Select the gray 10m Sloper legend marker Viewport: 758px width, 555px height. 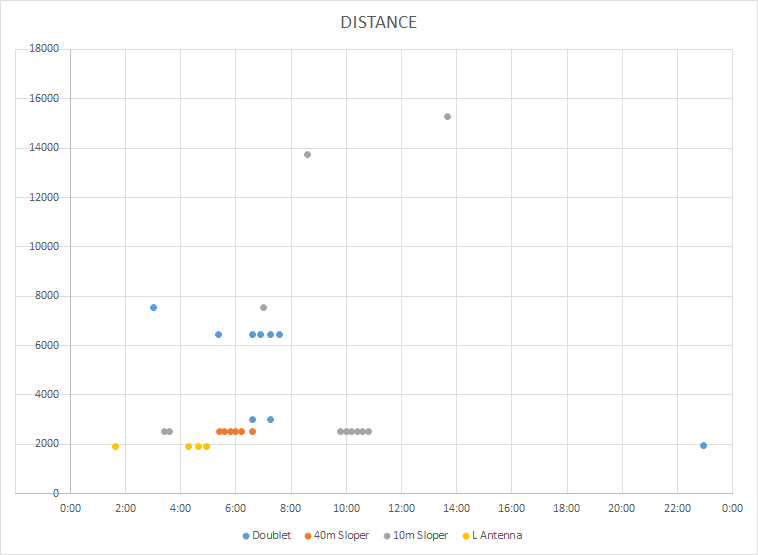click(x=387, y=536)
